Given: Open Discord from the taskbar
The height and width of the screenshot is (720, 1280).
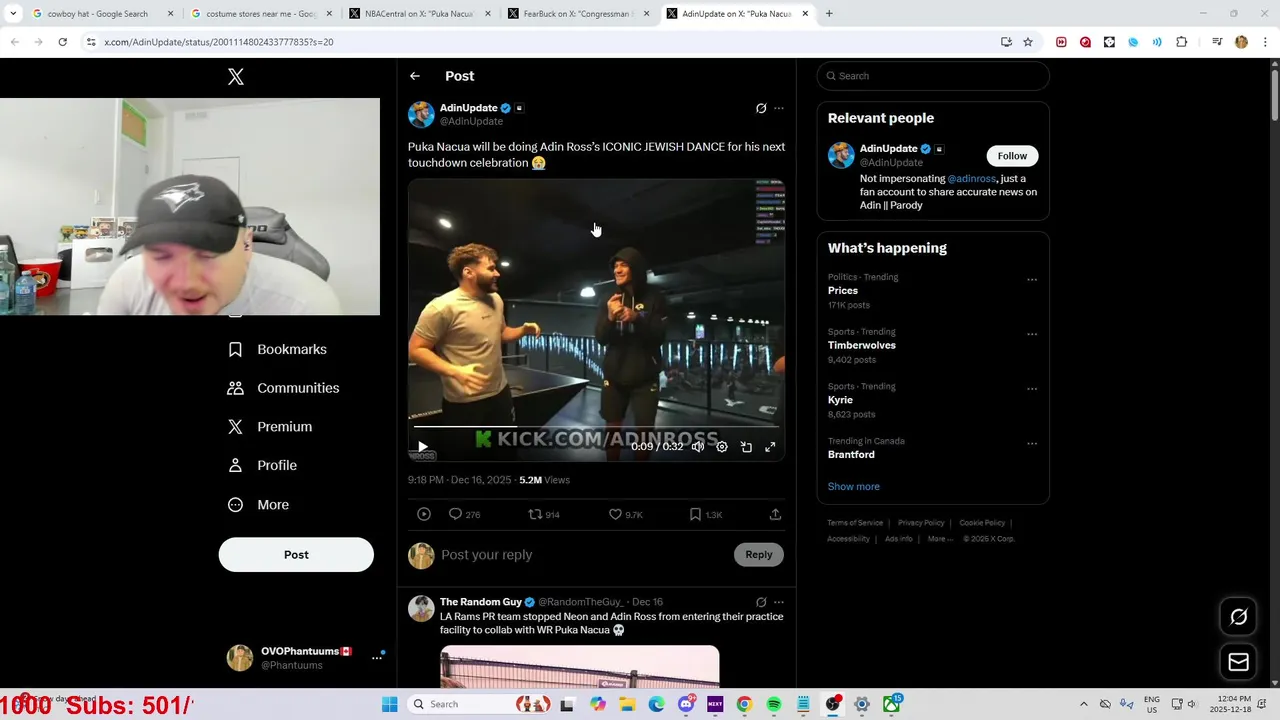Looking at the screenshot, I should point(686,704).
